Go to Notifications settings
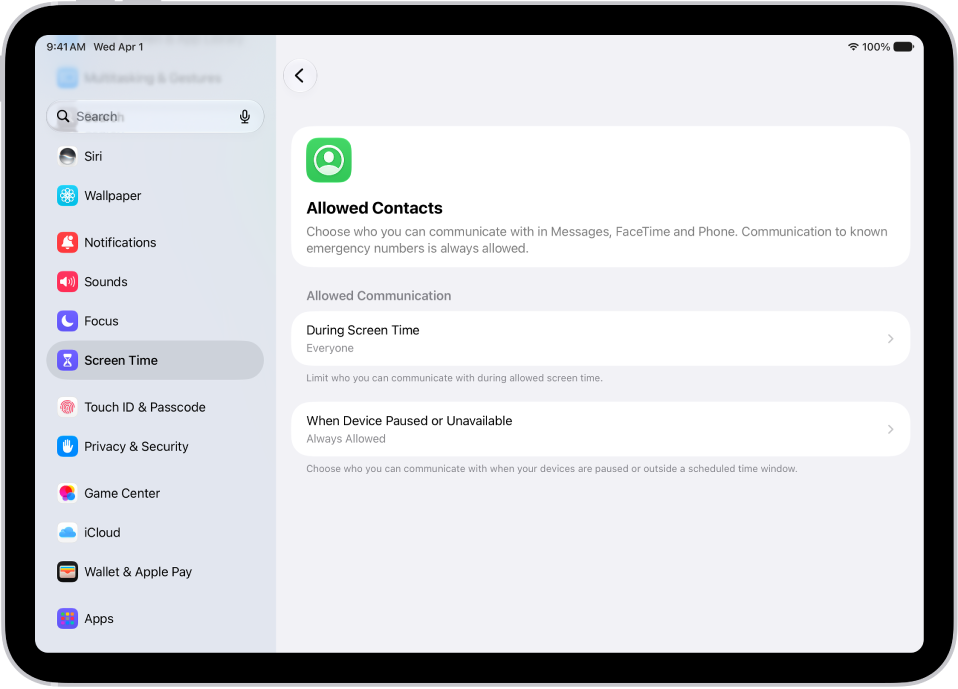The height and width of the screenshot is (689, 958). tap(155, 242)
